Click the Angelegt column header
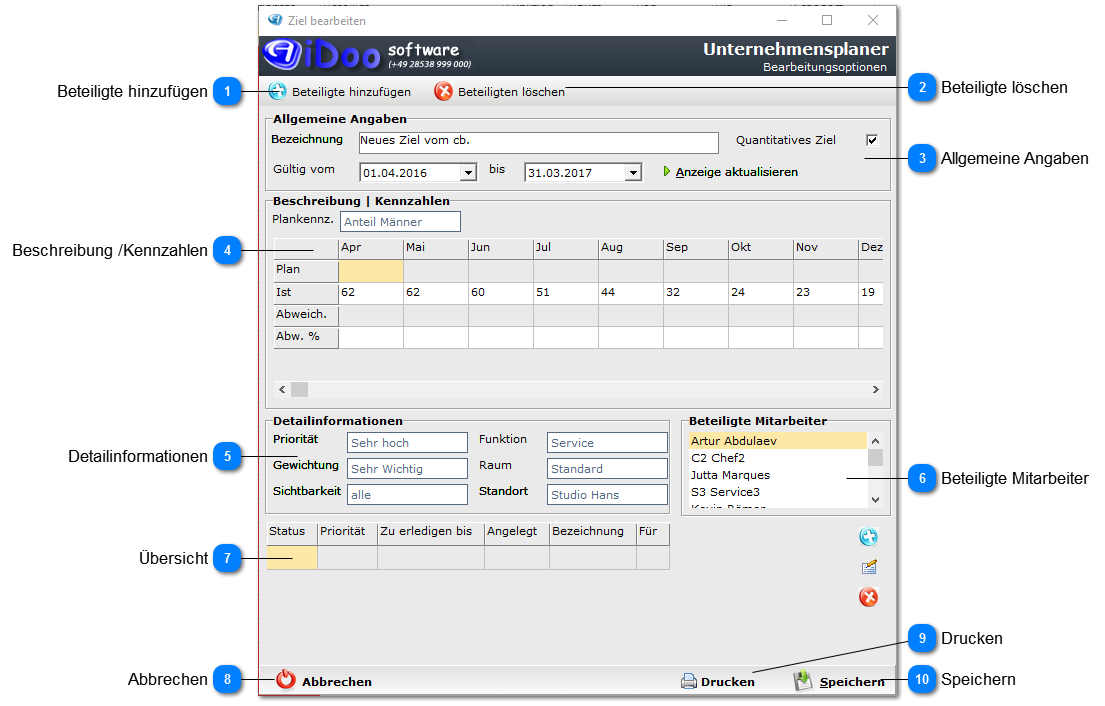This screenshot has height=706, width=1105. (x=517, y=532)
